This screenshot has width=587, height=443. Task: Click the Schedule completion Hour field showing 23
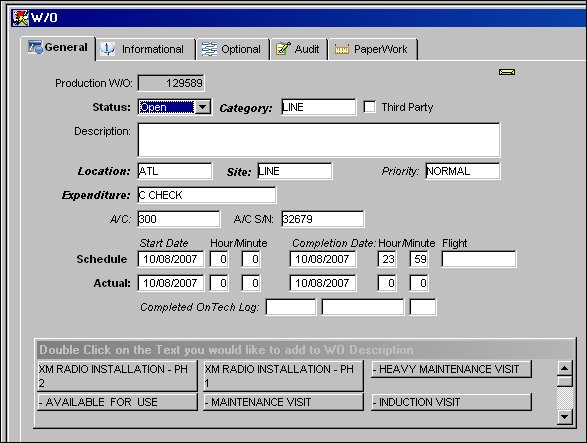tap(387, 259)
